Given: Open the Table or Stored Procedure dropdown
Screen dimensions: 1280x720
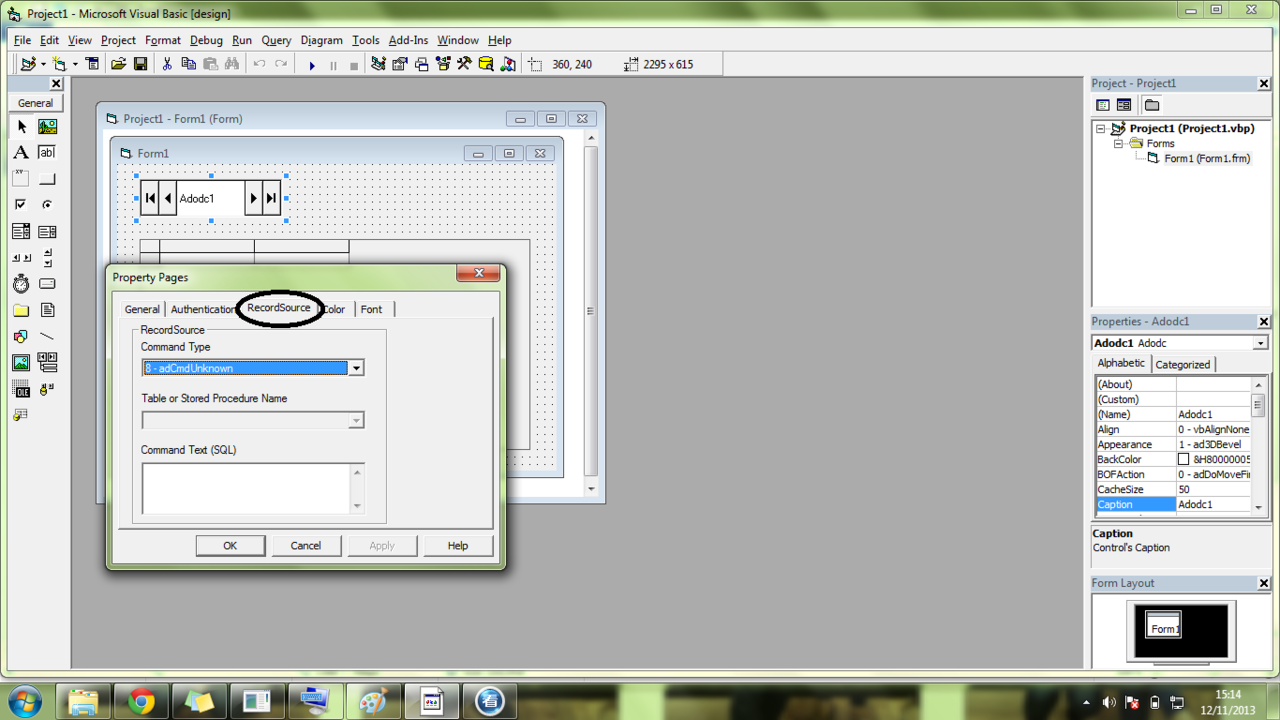Looking at the screenshot, I should (x=355, y=421).
